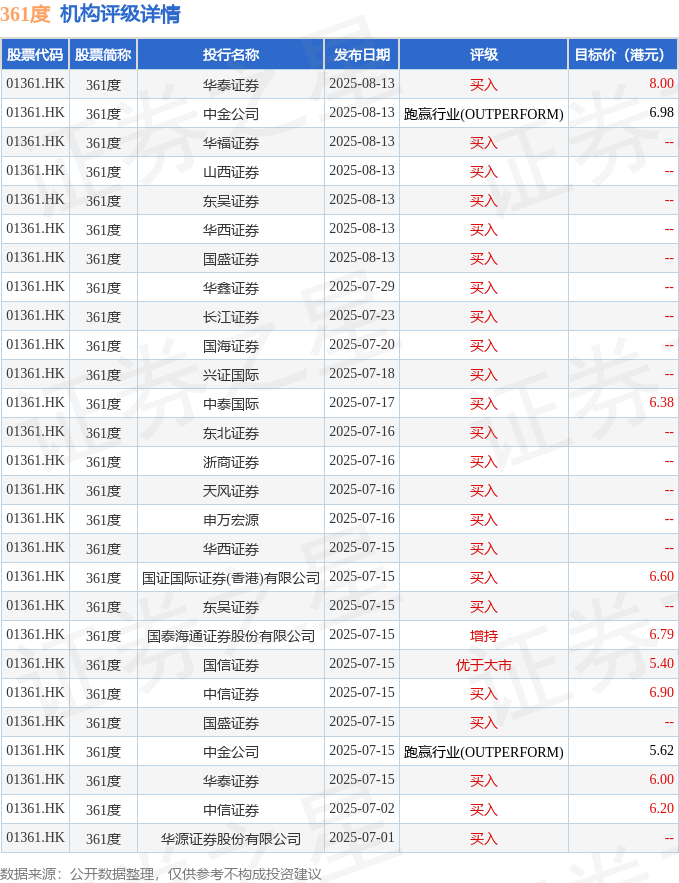Click the target price 6.38
Image resolution: width=679 pixels, height=883 pixels.
pos(662,403)
